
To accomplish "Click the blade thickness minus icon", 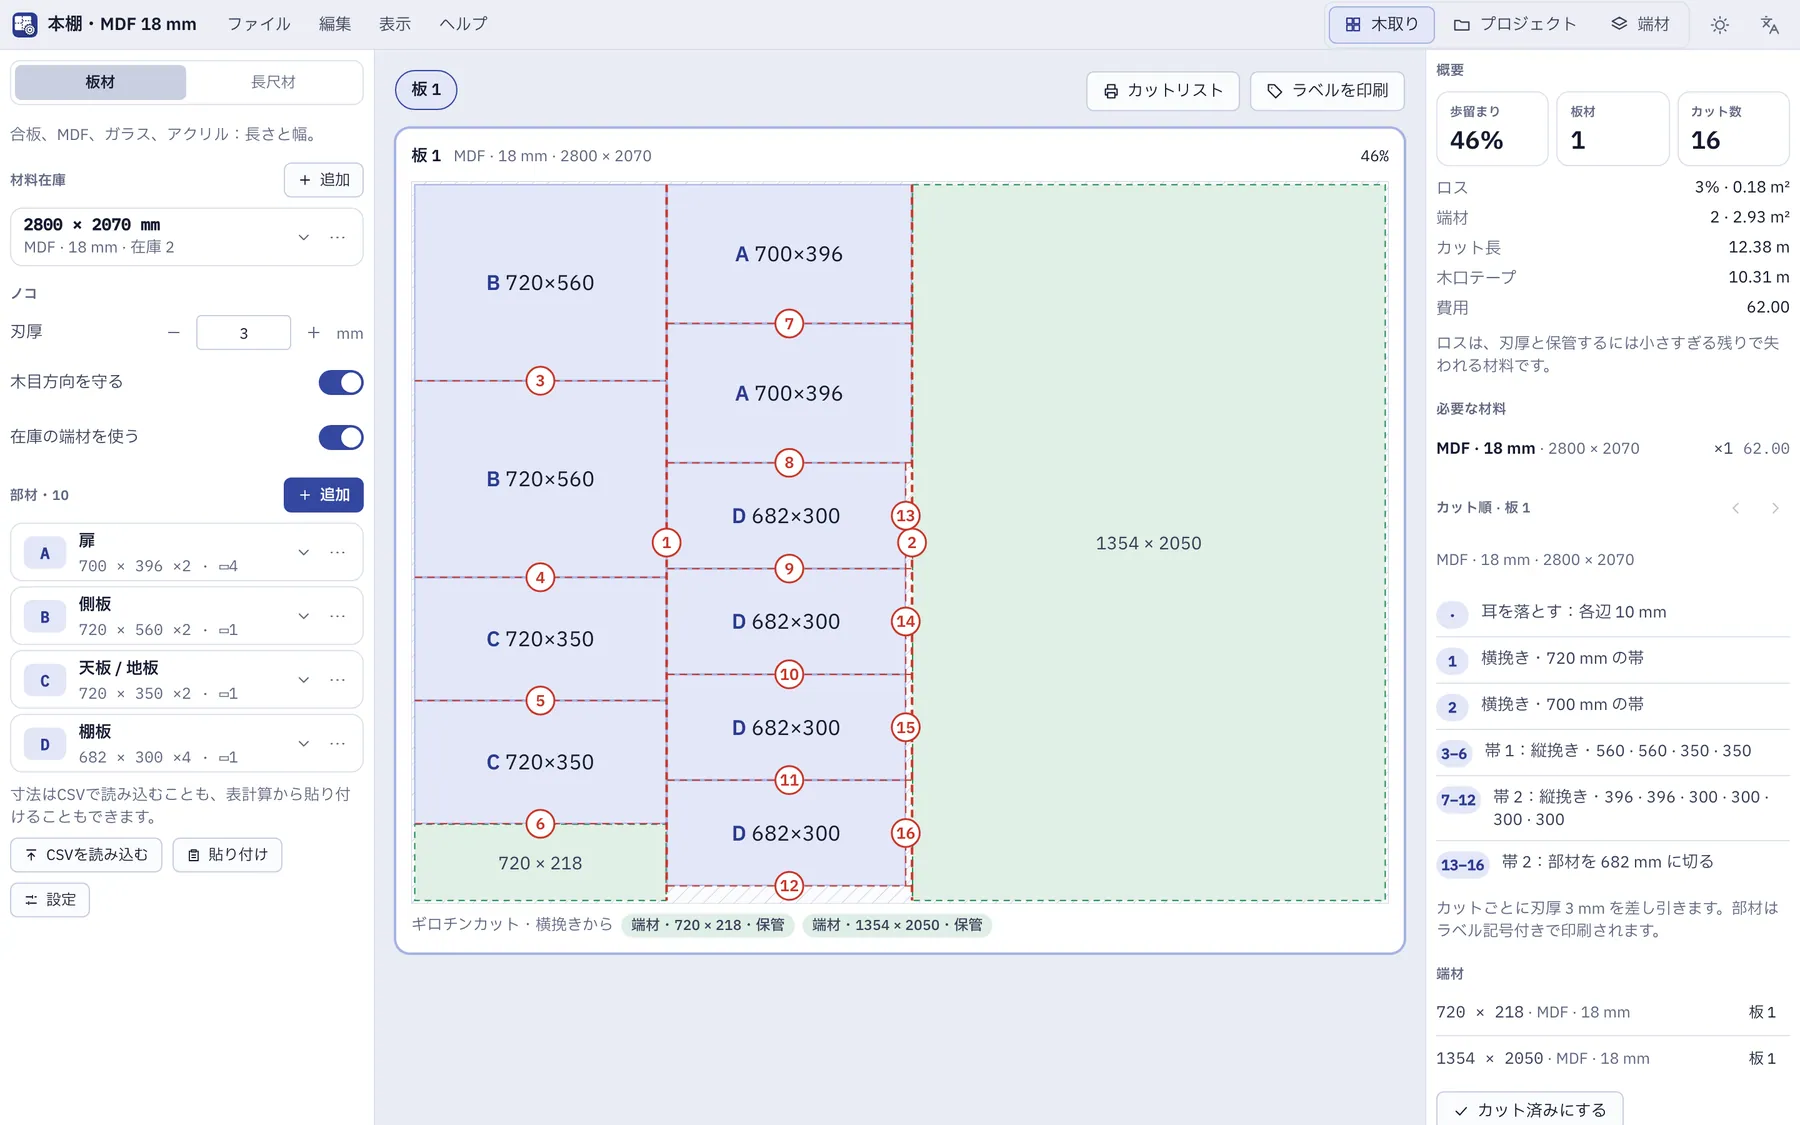I will [174, 333].
